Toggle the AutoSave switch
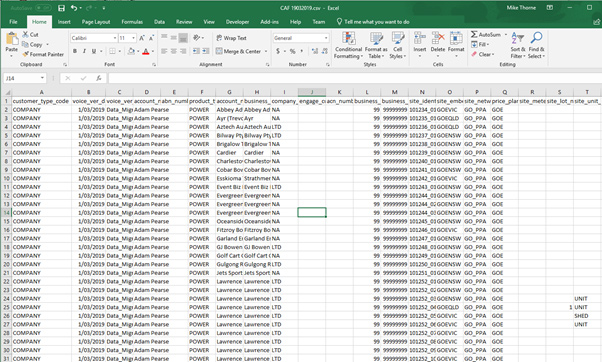 point(43,8)
